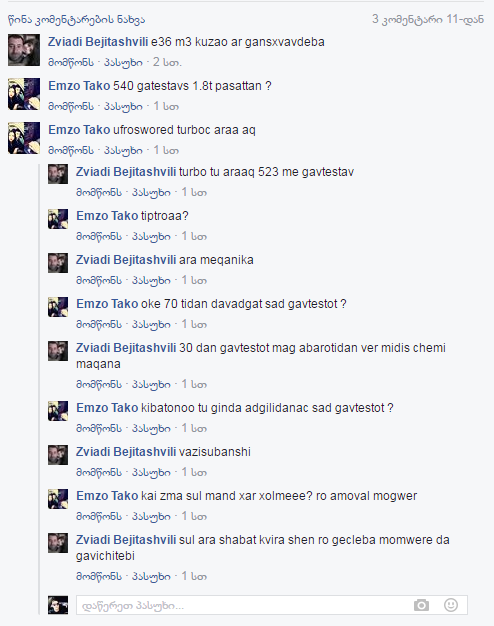Viewport: 494px width, 626px height.
Task: Attach a photo using the camera icon
Action: [x=421, y=605]
